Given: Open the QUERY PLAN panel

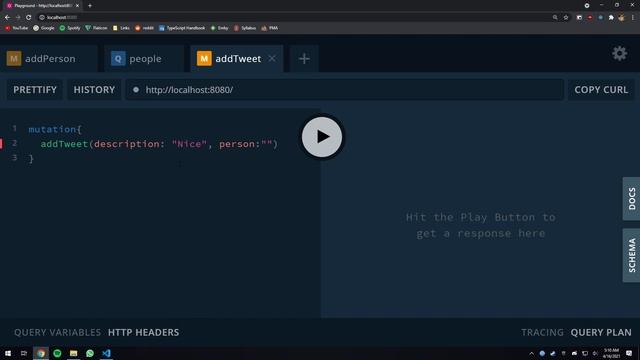Looking at the screenshot, I should (x=601, y=332).
